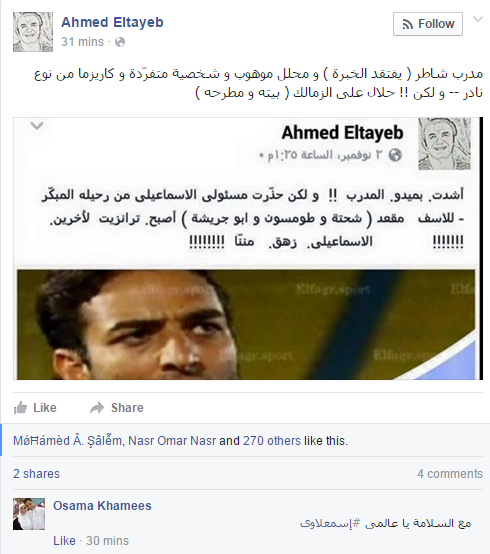The height and width of the screenshot is (554, 490).
Task: Click the thumbs-up Like icon under post
Action: click(x=20, y=408)
